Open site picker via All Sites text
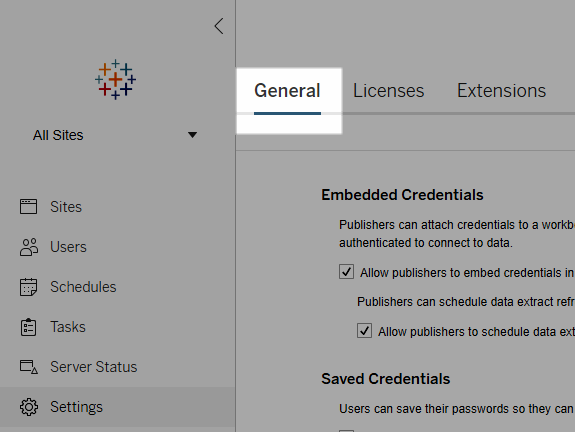The height and width of the screenshot is (432, 575). 58,135
